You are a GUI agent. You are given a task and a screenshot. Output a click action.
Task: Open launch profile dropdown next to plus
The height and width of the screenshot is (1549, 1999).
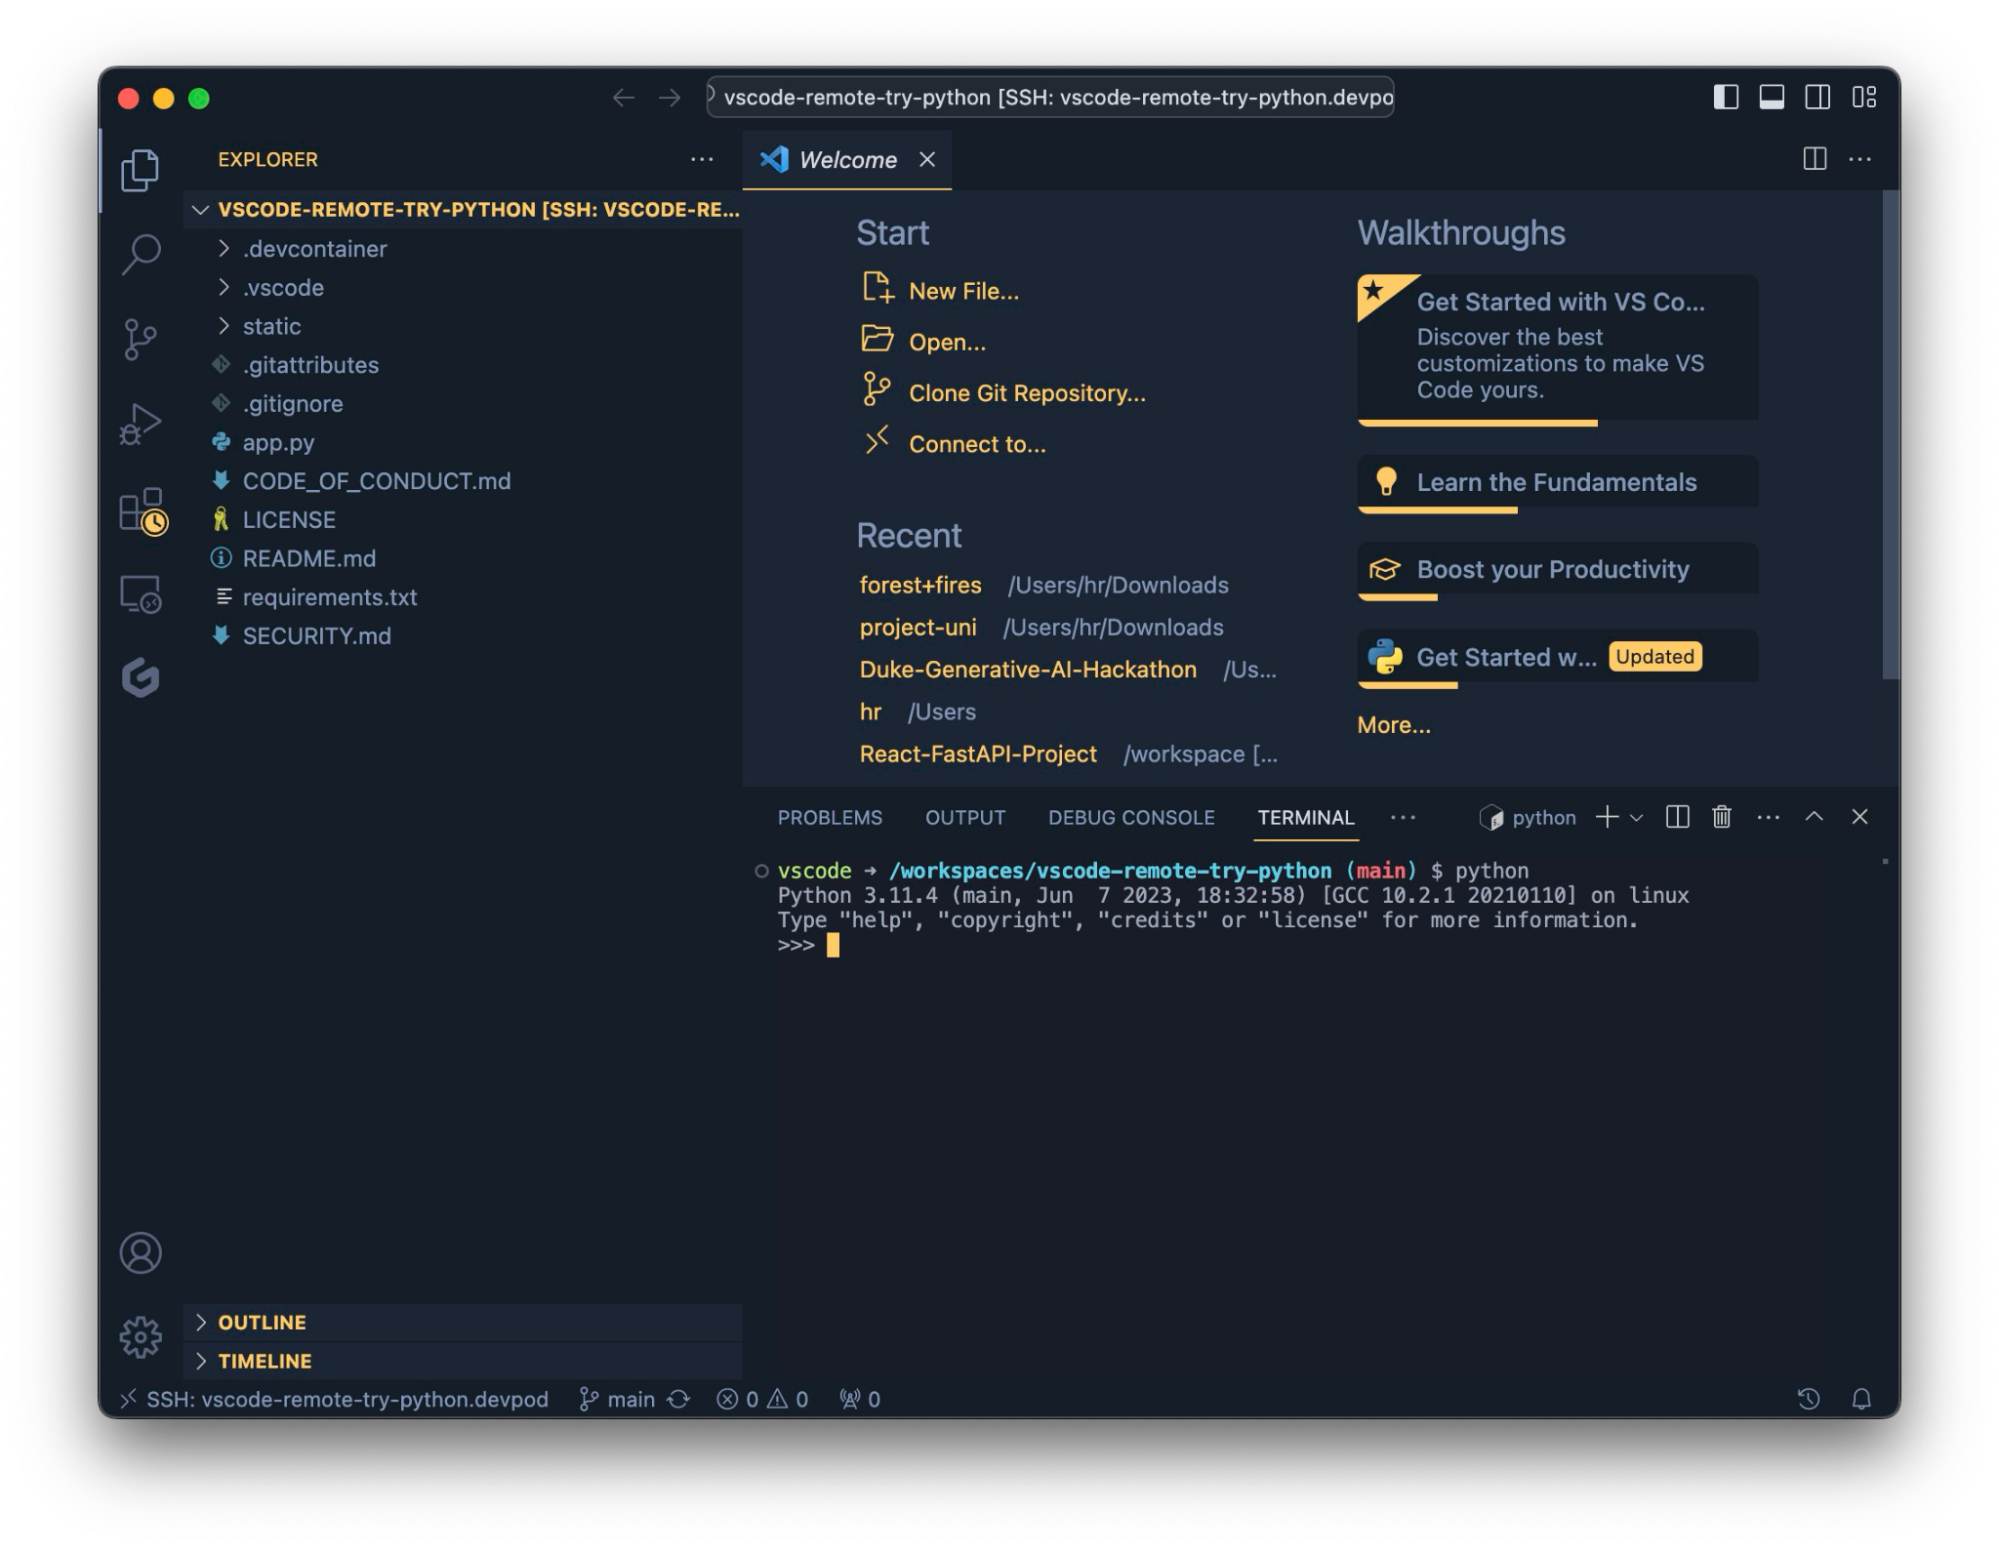[x=1637, y=818]
